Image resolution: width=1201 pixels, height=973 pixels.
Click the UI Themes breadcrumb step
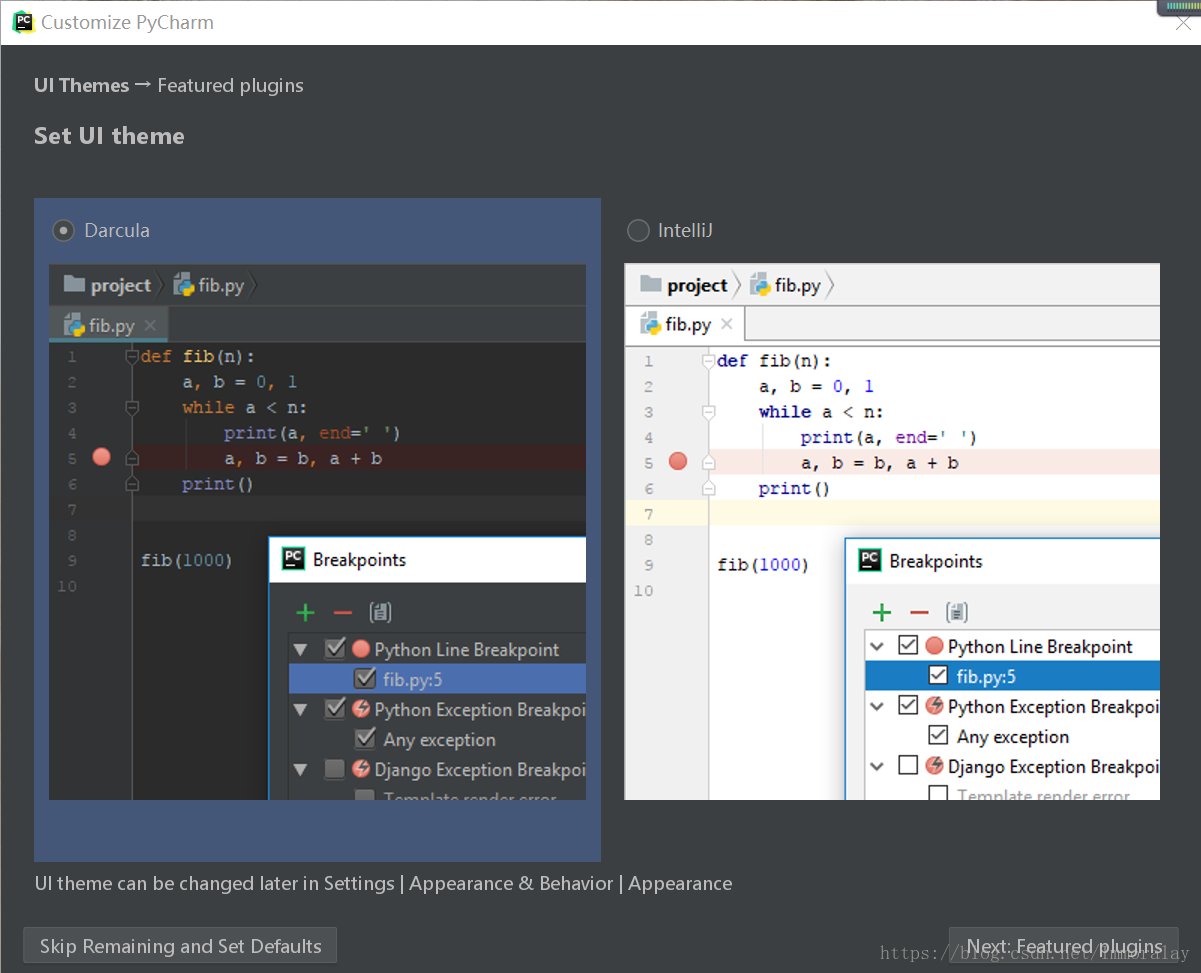coord(81,85)
